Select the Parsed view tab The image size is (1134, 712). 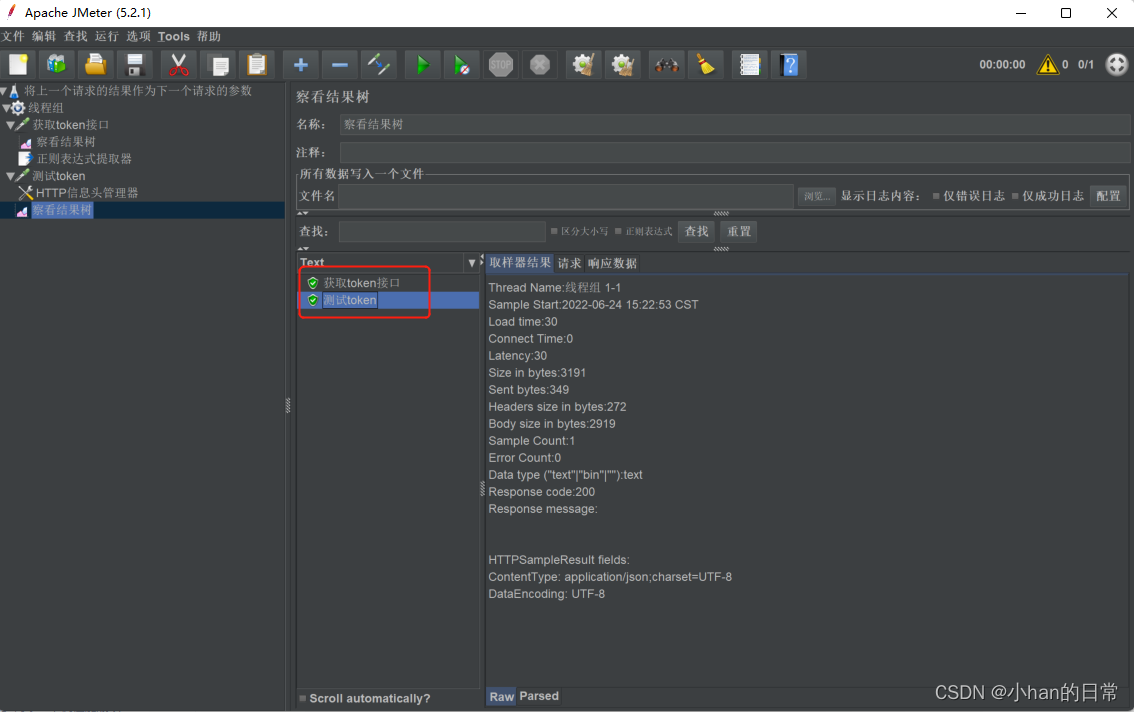pyautogui.click(x=539, y=696)
